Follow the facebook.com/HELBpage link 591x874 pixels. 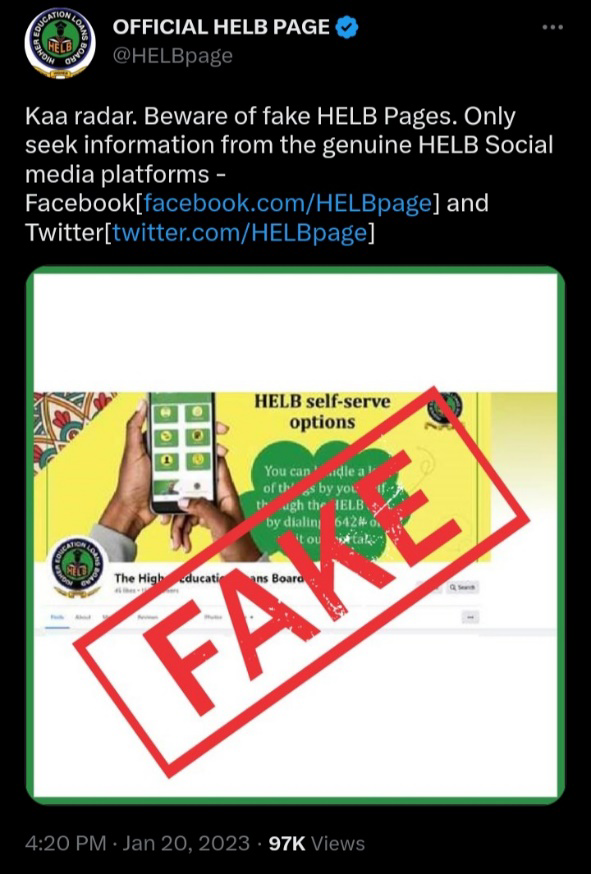(x=288, y=203)
